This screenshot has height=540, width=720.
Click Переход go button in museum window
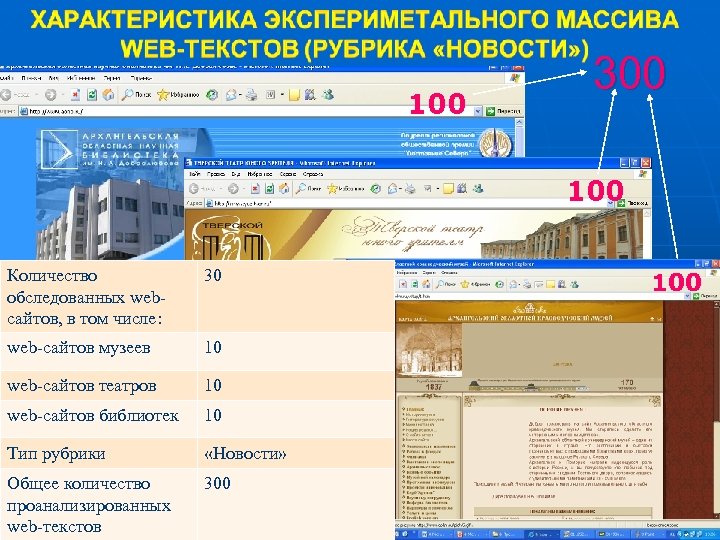706,296
